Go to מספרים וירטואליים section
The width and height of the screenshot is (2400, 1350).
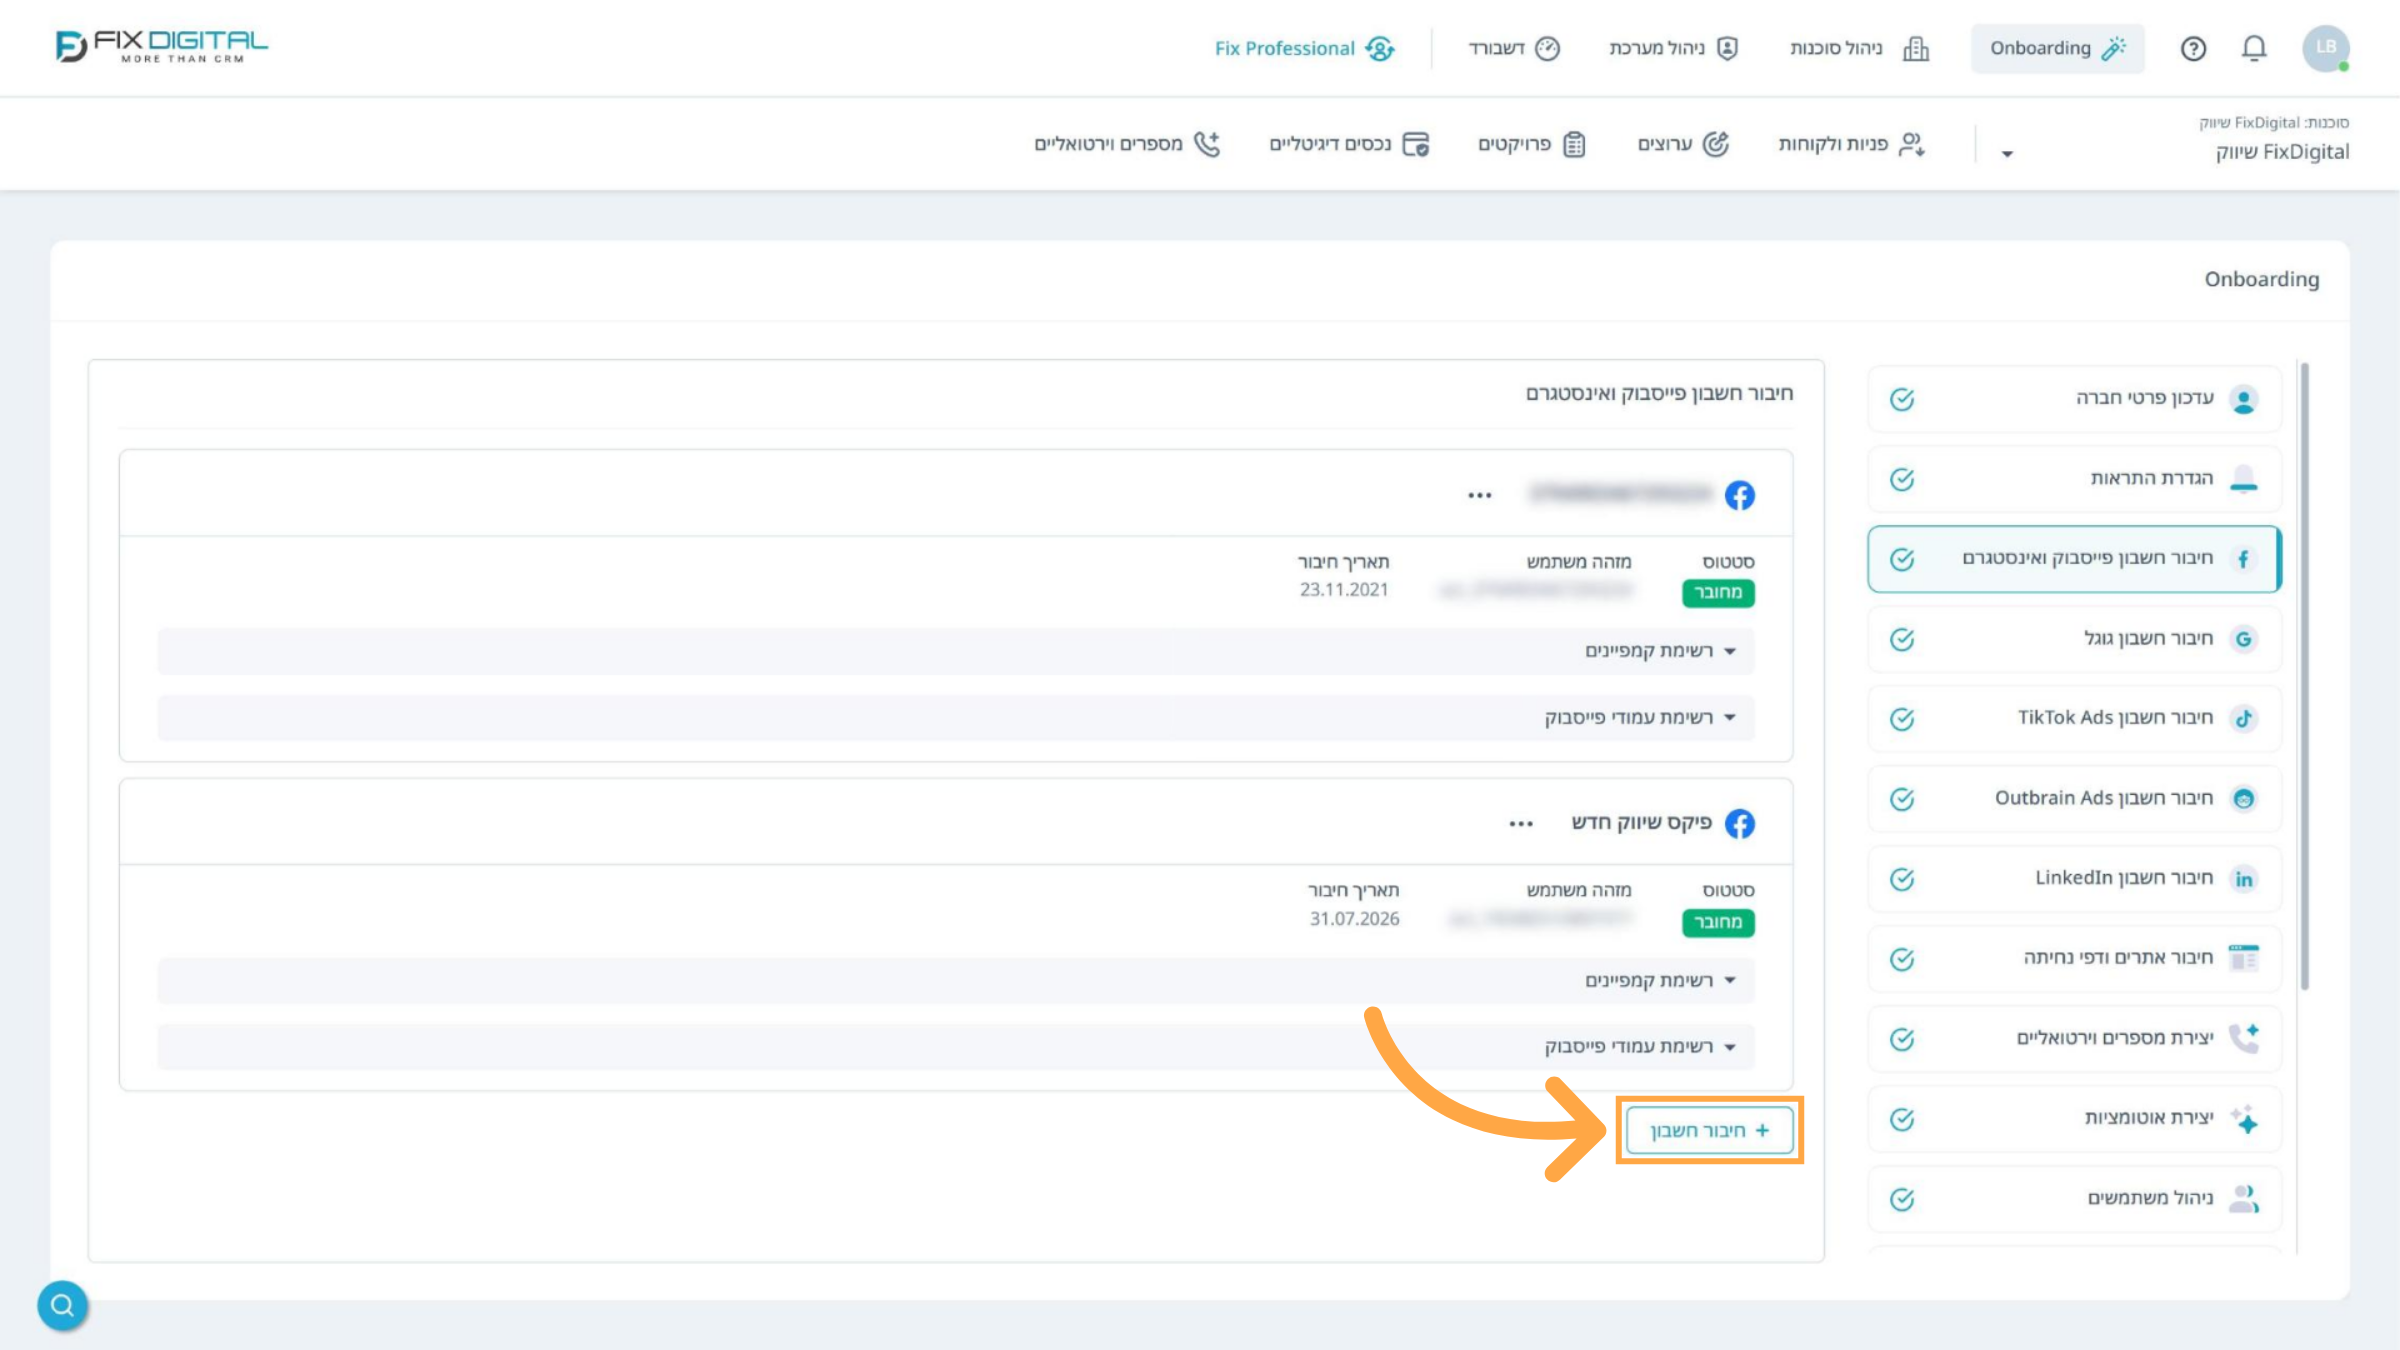tap(1128, 144)
